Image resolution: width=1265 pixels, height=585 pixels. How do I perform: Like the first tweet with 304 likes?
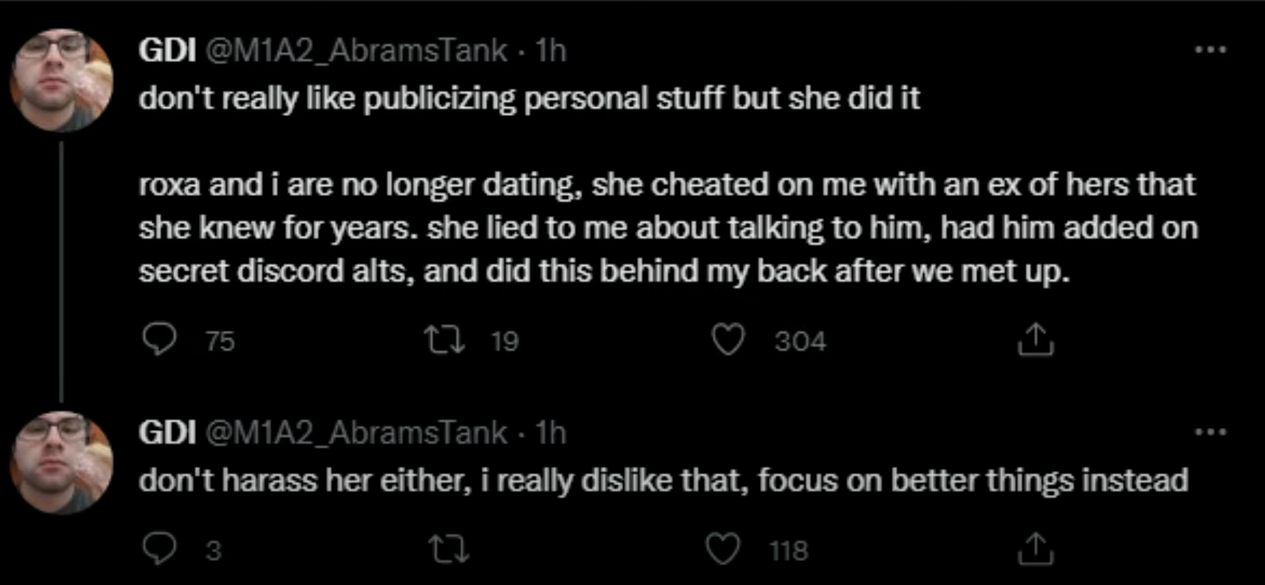pos(729,343)
